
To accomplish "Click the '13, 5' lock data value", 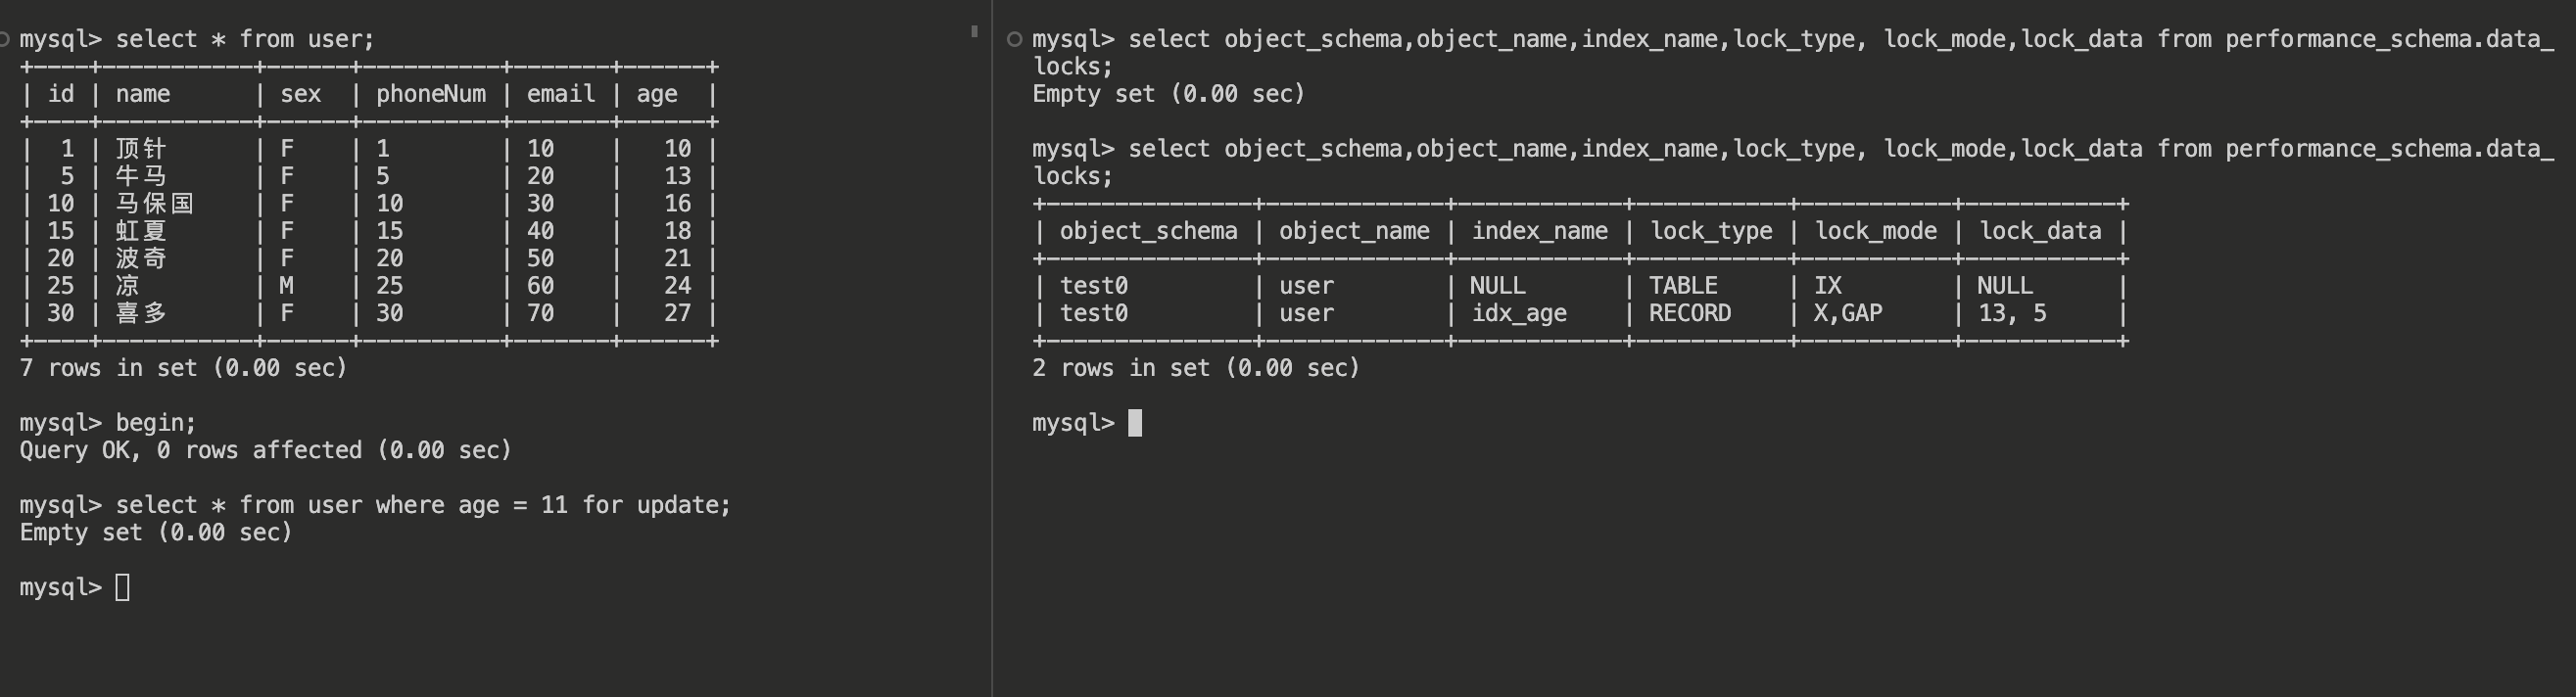I will [x=2012, y=313].
